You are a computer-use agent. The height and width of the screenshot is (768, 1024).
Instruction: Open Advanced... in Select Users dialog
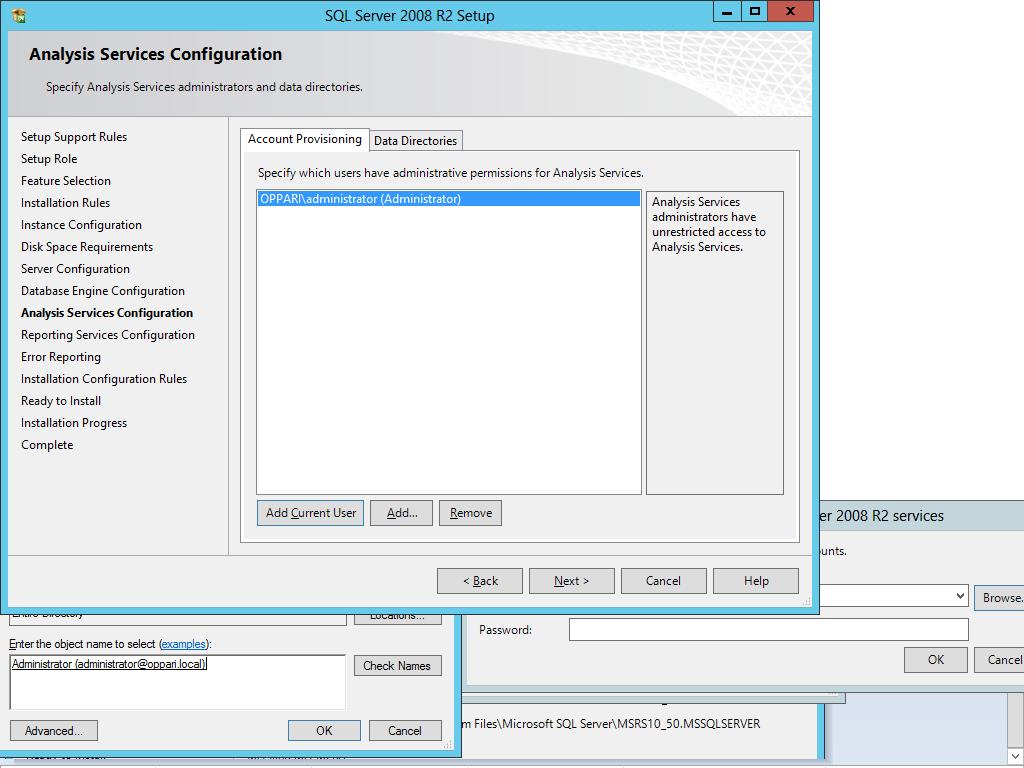point(54,731)
